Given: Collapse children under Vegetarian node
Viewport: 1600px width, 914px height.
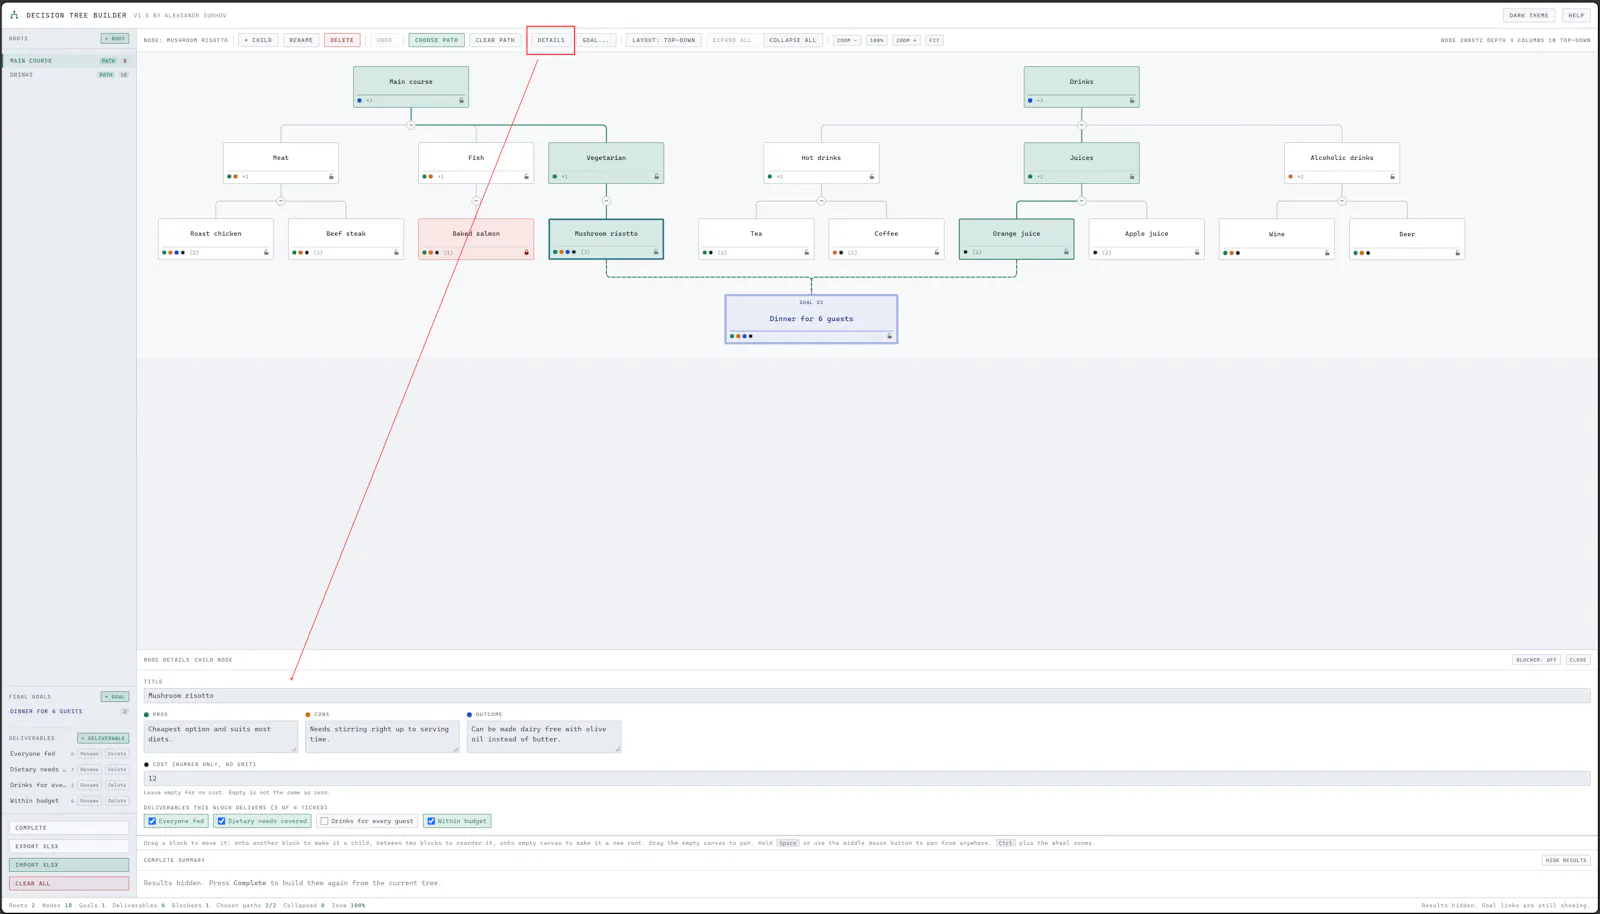Looking at the screenshot, I should click(x=606, y=201).
